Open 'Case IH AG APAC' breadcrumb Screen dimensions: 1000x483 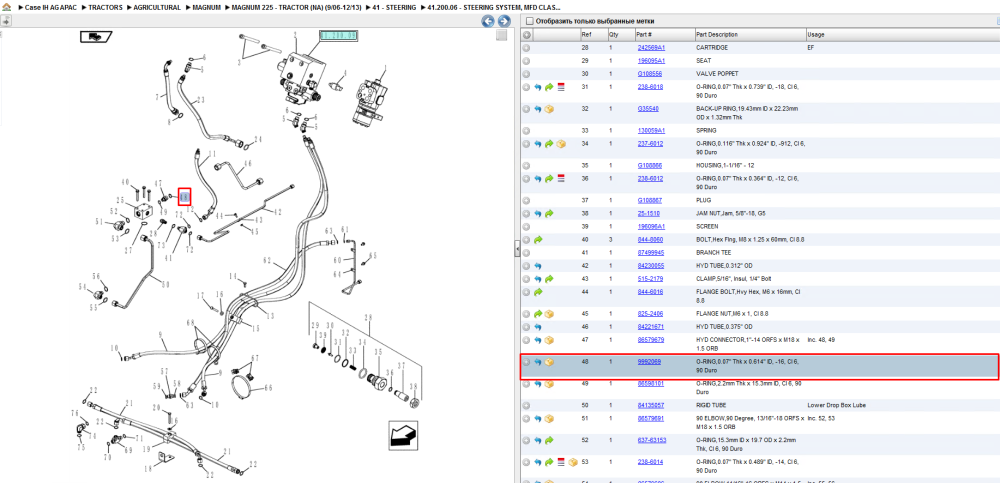[x=50, y=8]
